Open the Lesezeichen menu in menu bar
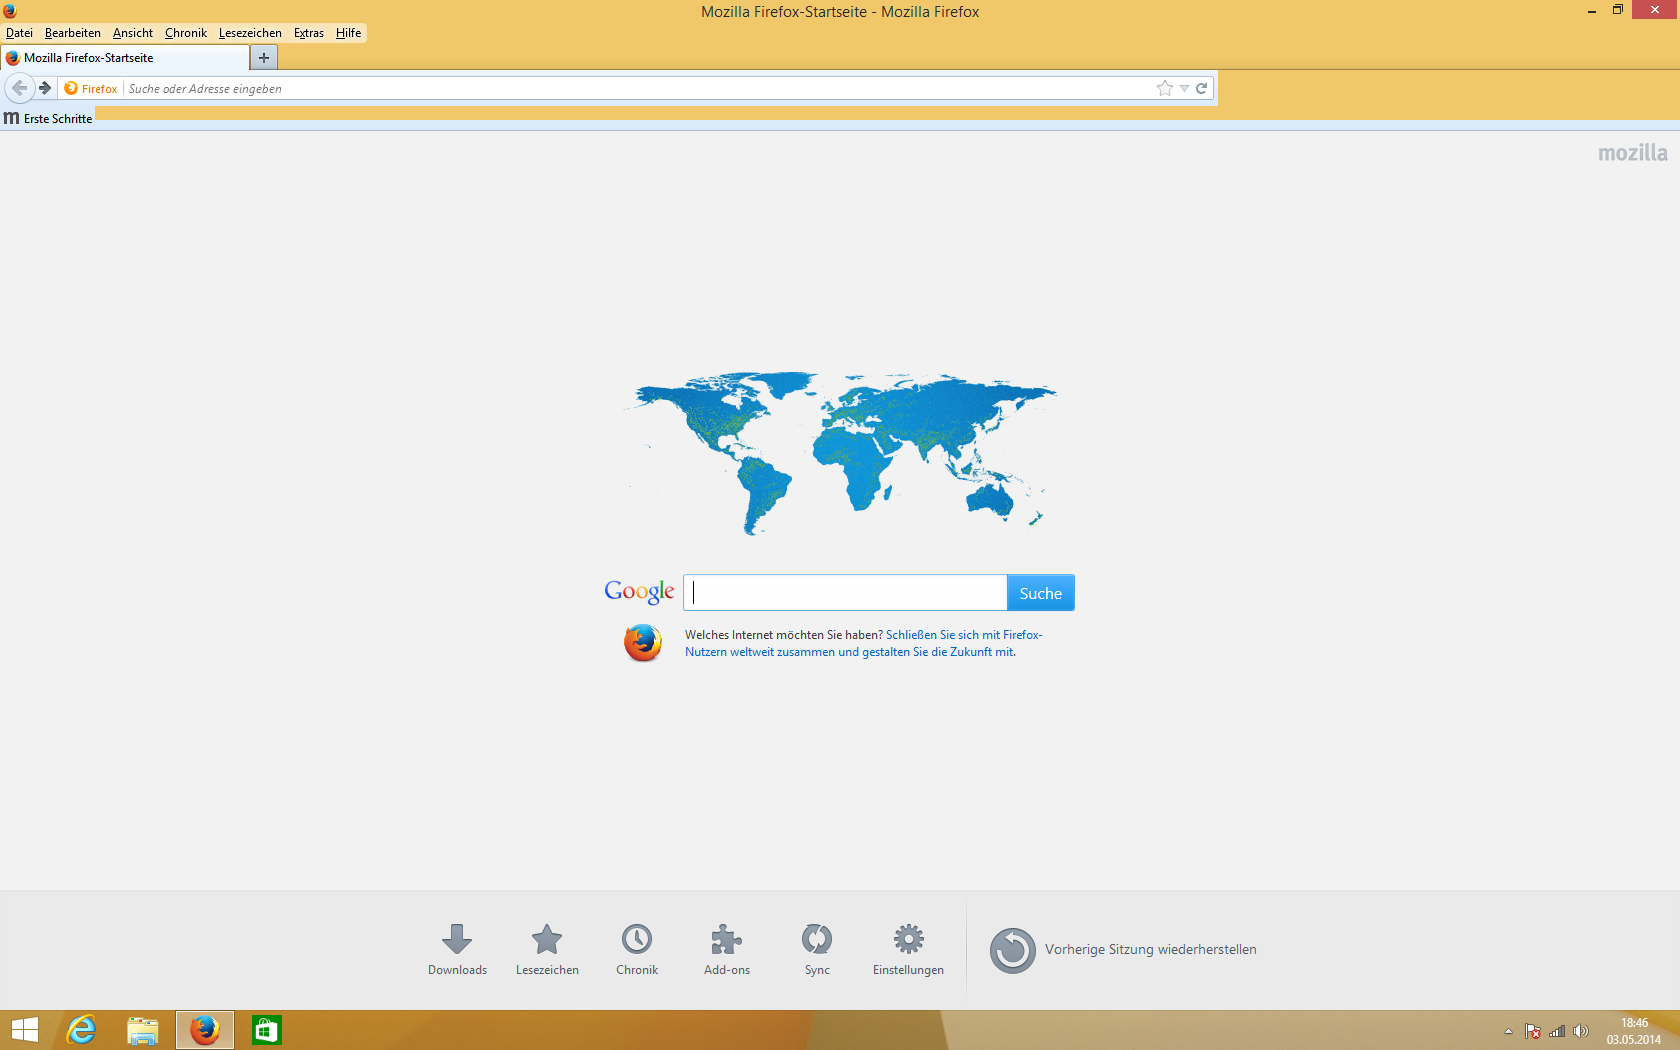Image resolution: width=1680 pixels, height=1050 pixels. click(x=250, y=33)
